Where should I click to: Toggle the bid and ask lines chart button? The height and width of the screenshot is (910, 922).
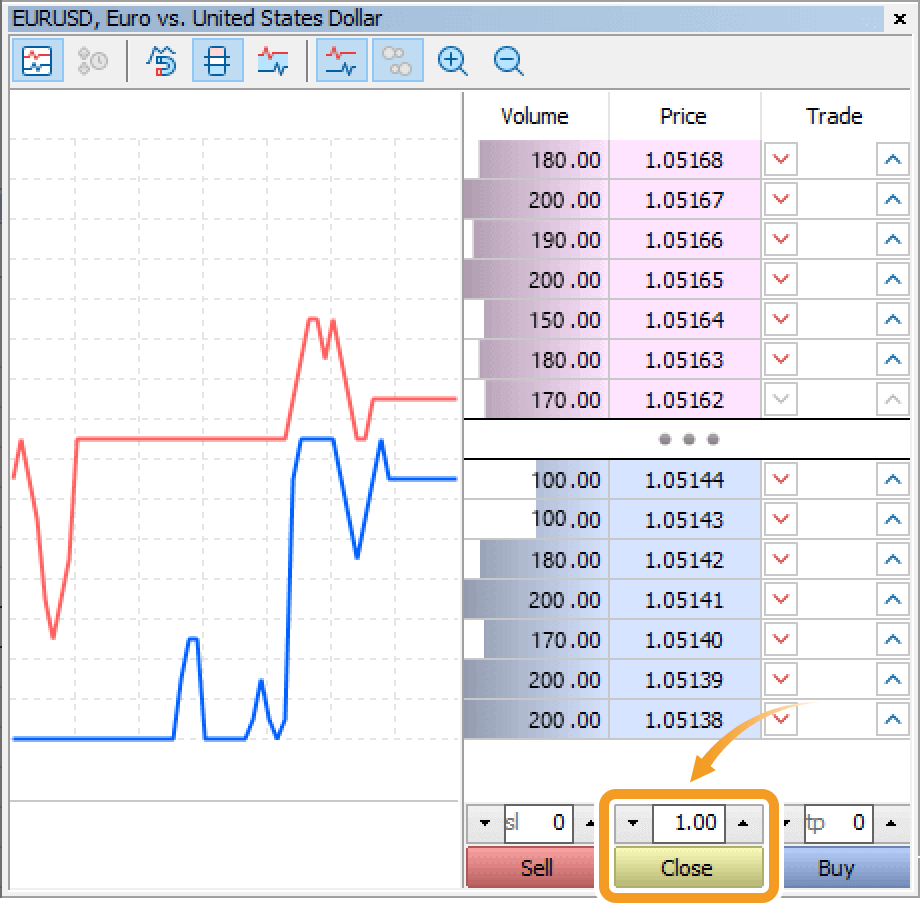coord(342,61)
